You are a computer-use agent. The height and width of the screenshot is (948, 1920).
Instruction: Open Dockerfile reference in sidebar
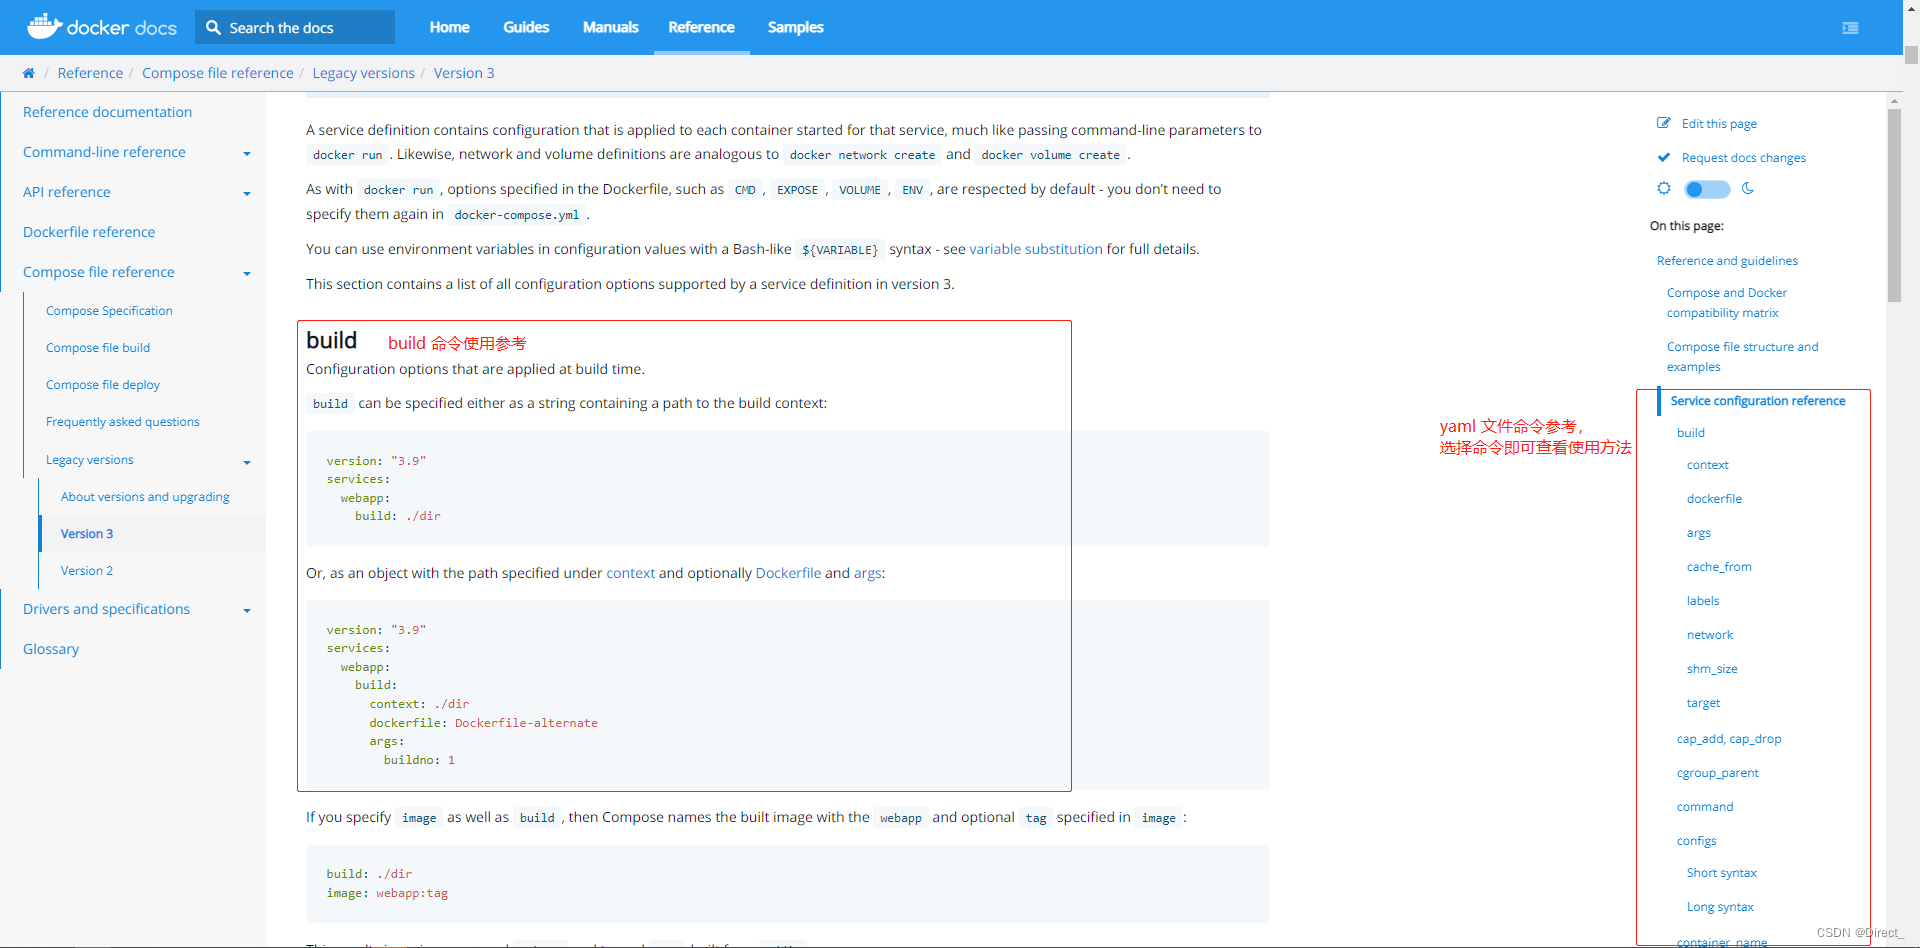pos(89,232)
